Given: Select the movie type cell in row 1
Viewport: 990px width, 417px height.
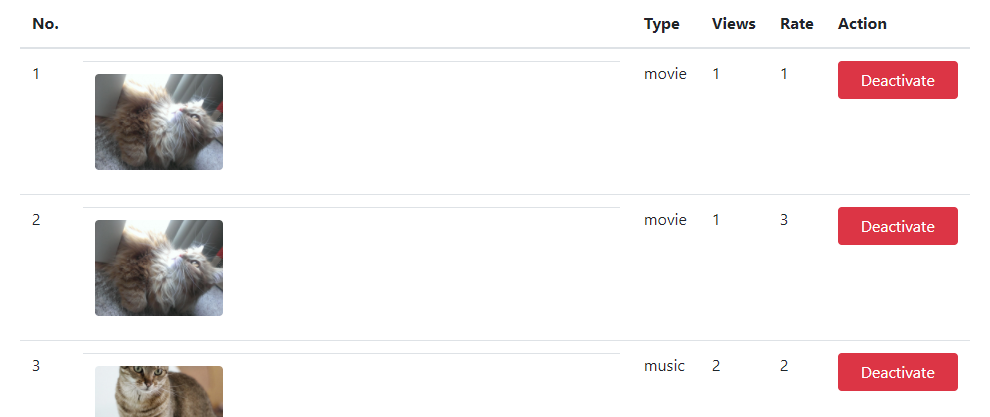Looking at the screenshot, I should tap(665, 74).
